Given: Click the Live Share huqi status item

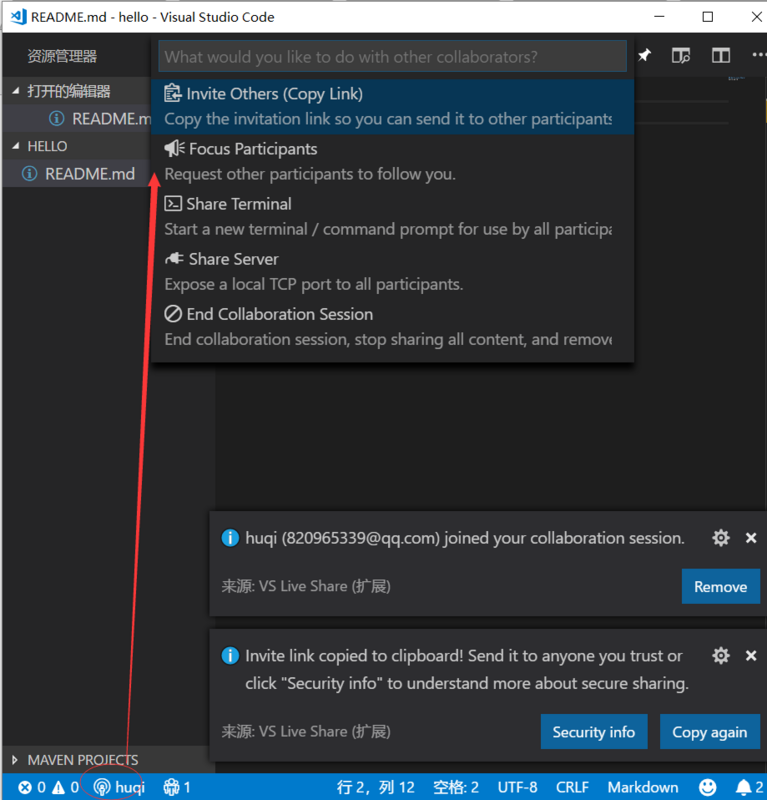Looking at the screenshot, I should (x=119, y=787).
